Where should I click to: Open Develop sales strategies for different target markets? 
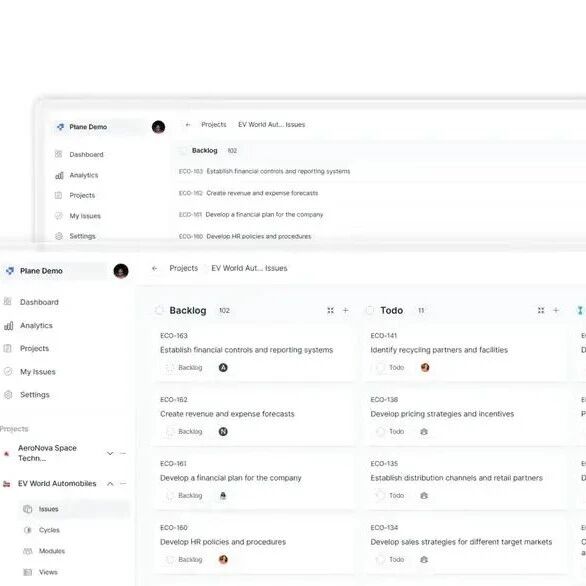pyautogui.click(x=461, y=542)
